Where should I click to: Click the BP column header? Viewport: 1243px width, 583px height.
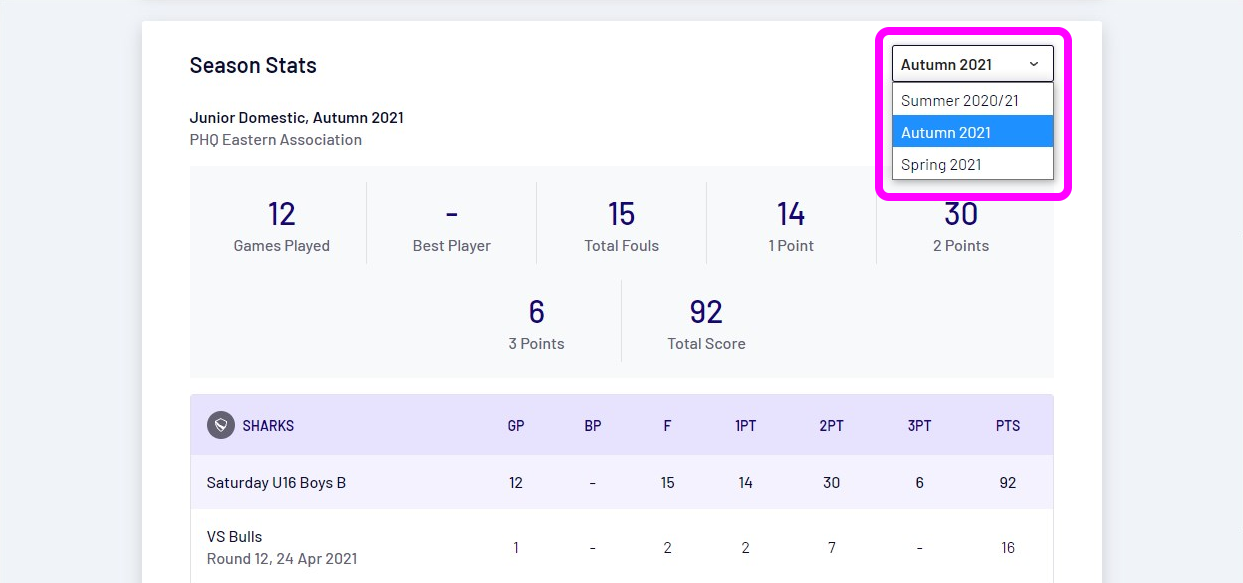[593, 426]
